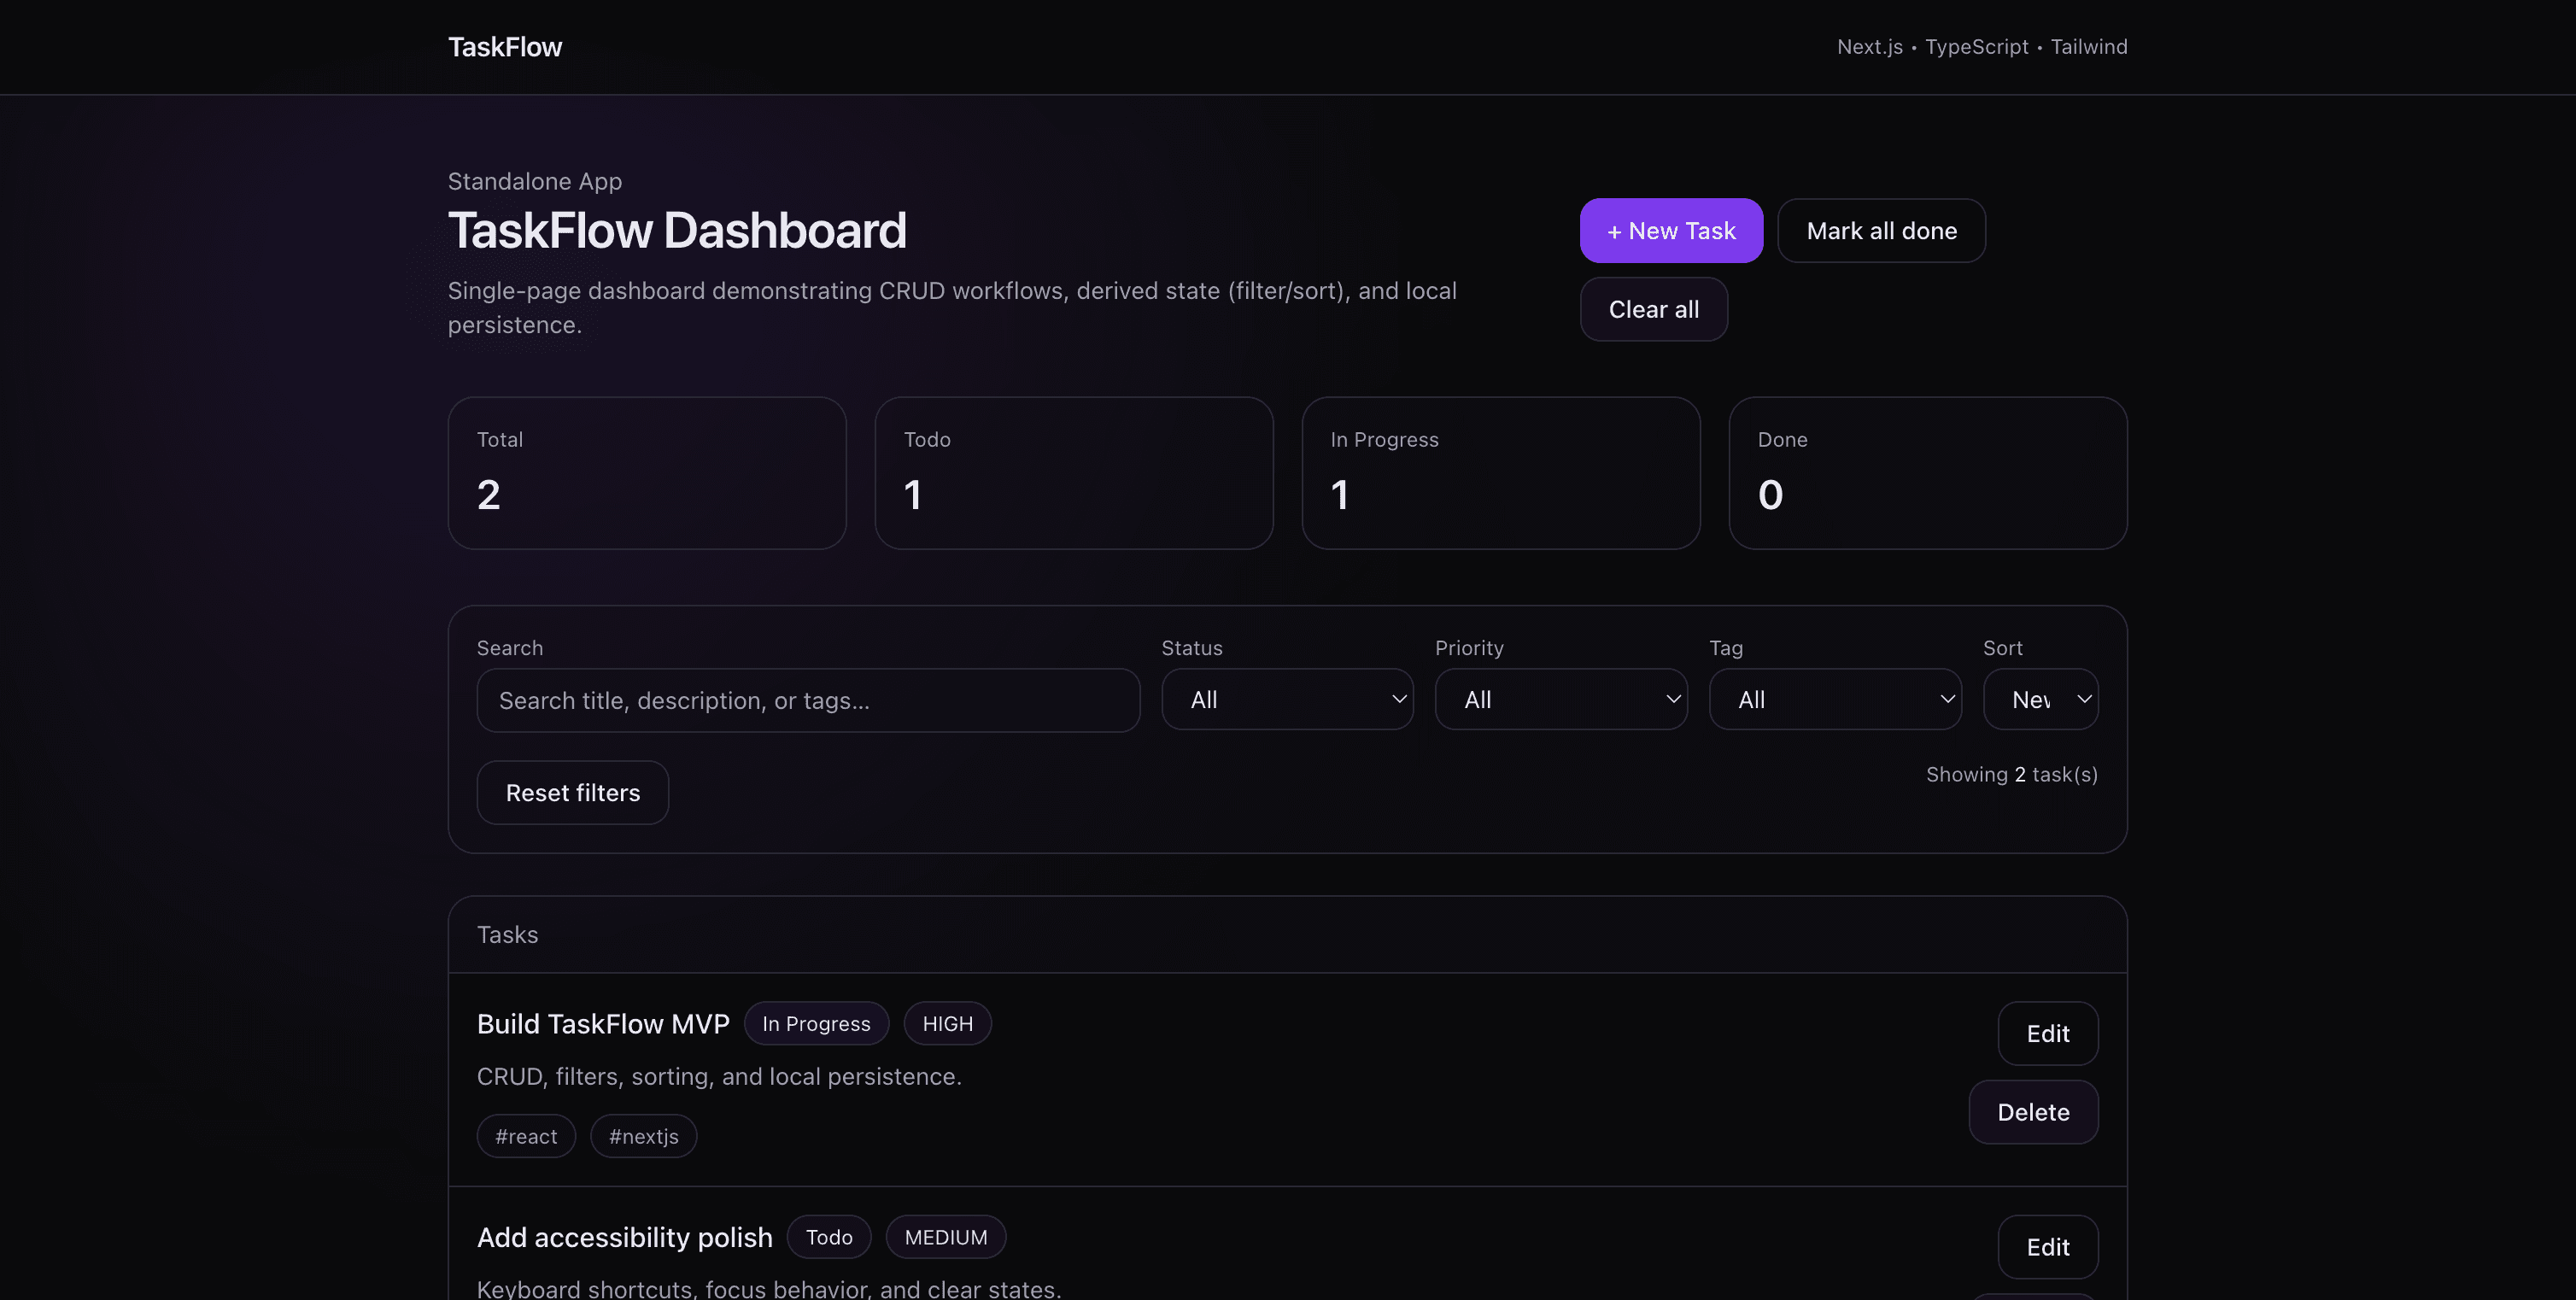Click the Clear all button
This screenshot has height=1300, width=2576.
point(1653,309)
